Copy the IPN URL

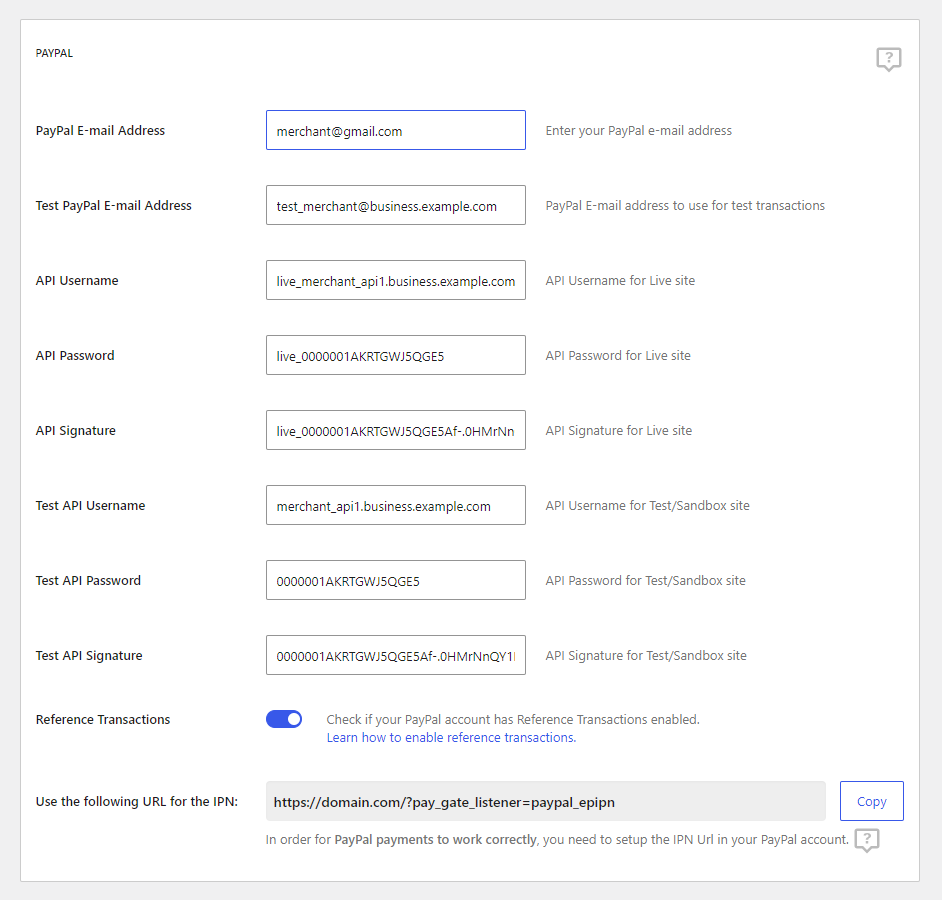click(x=872, y=801)
